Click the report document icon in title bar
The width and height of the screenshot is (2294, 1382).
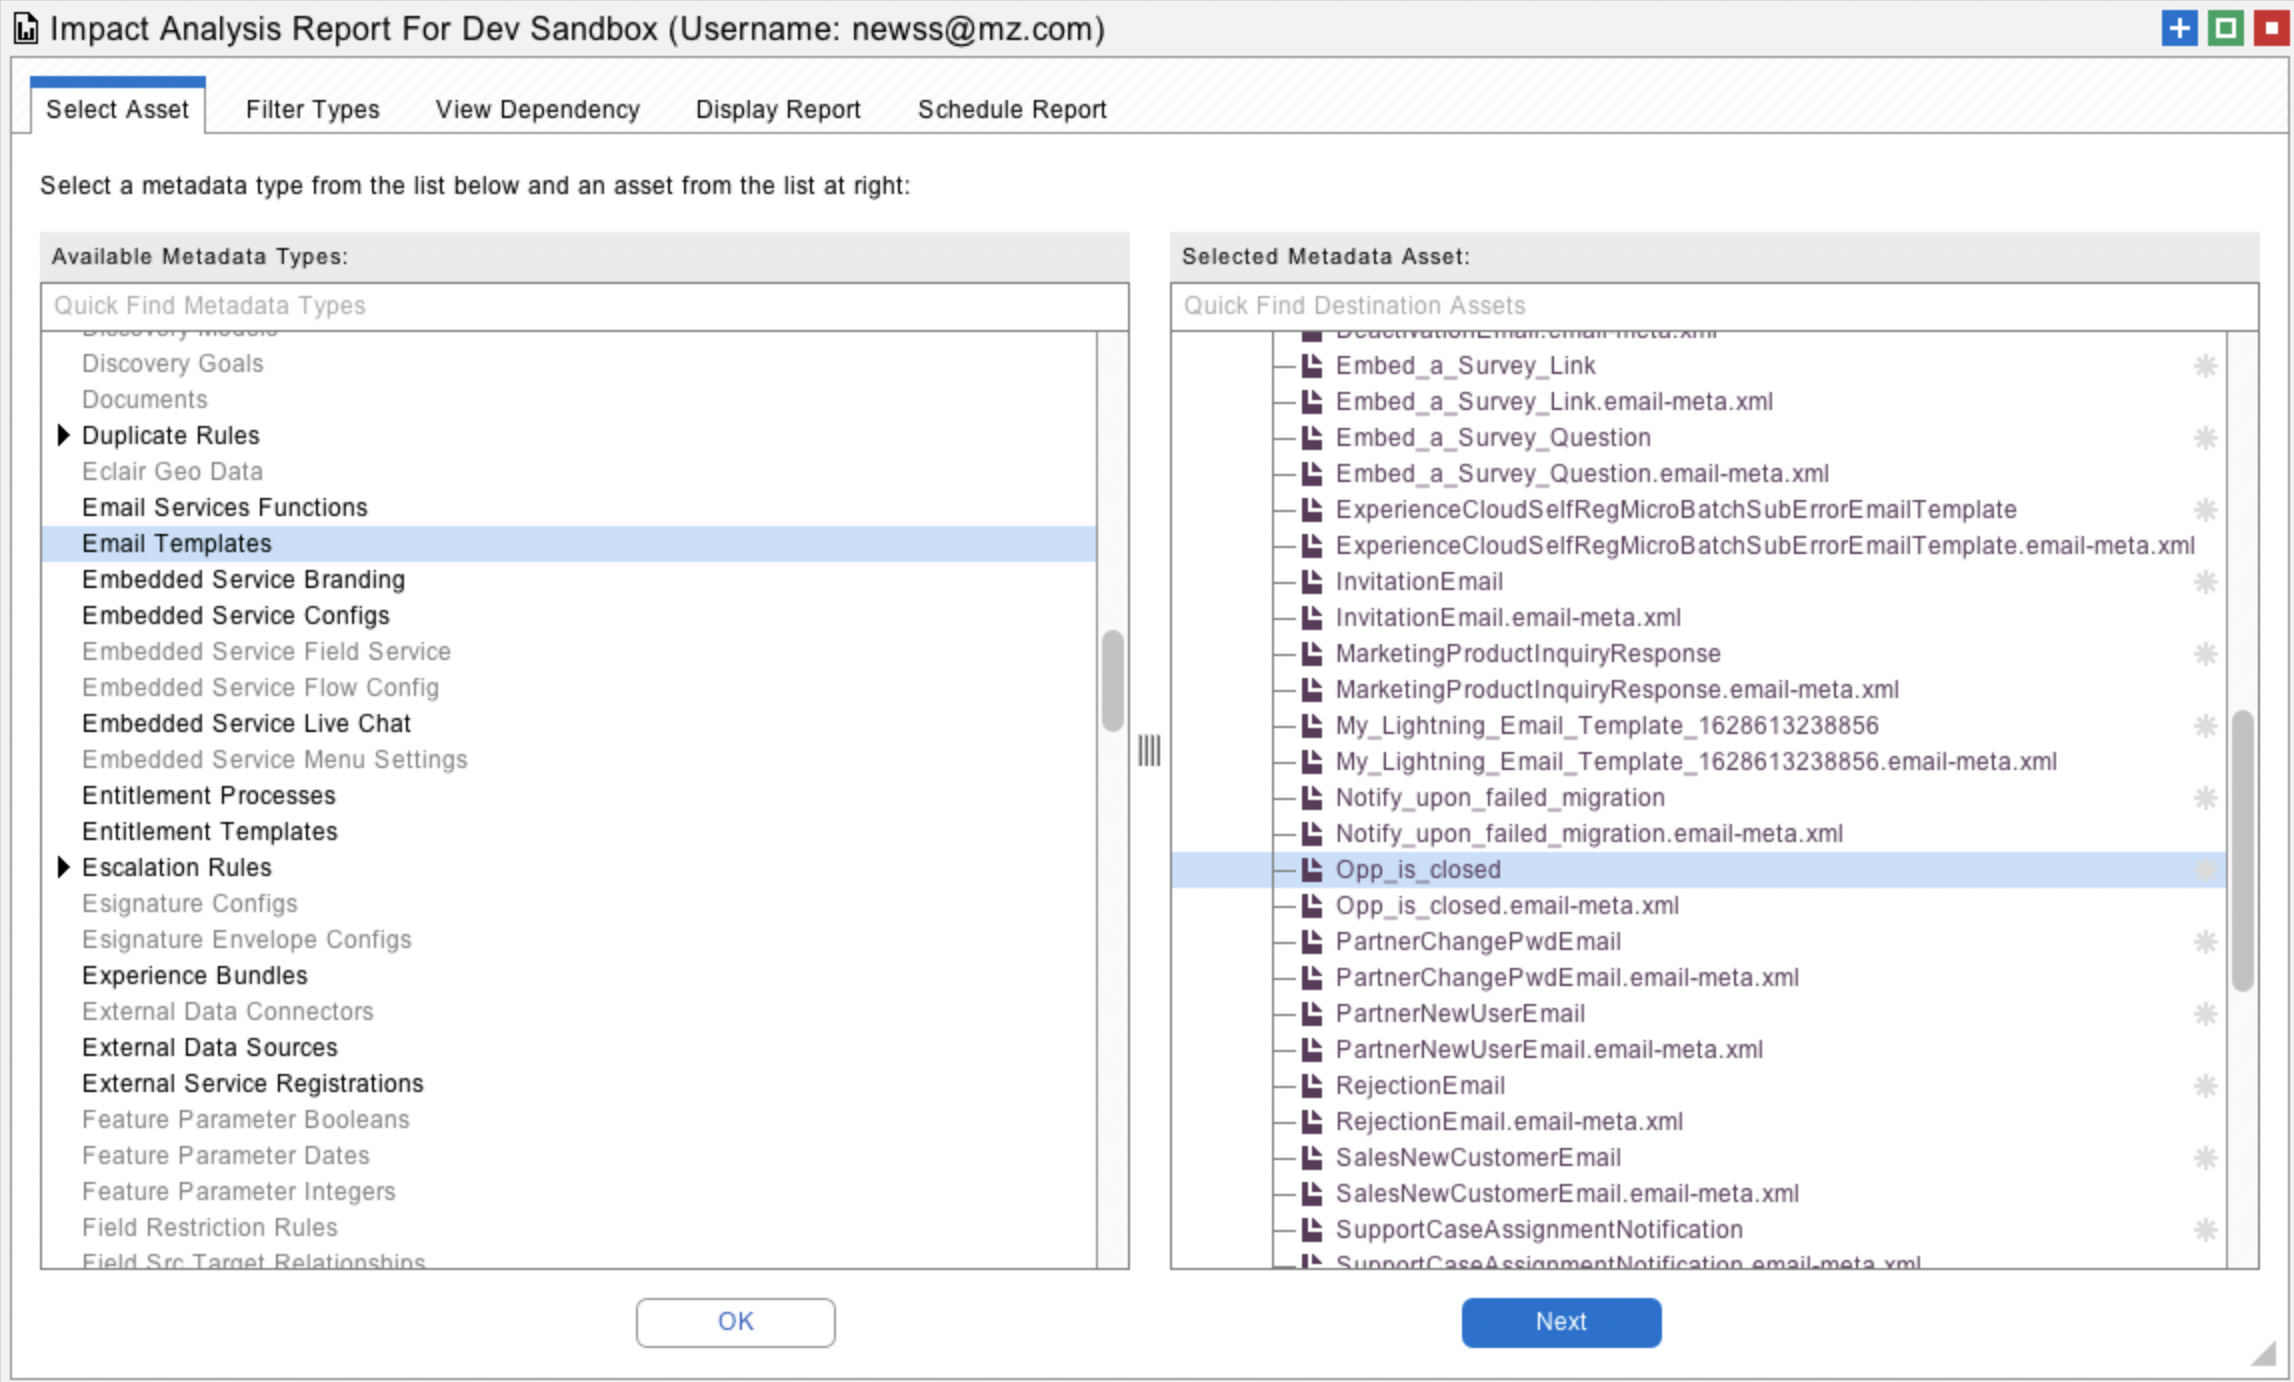[x=26, y=29]
